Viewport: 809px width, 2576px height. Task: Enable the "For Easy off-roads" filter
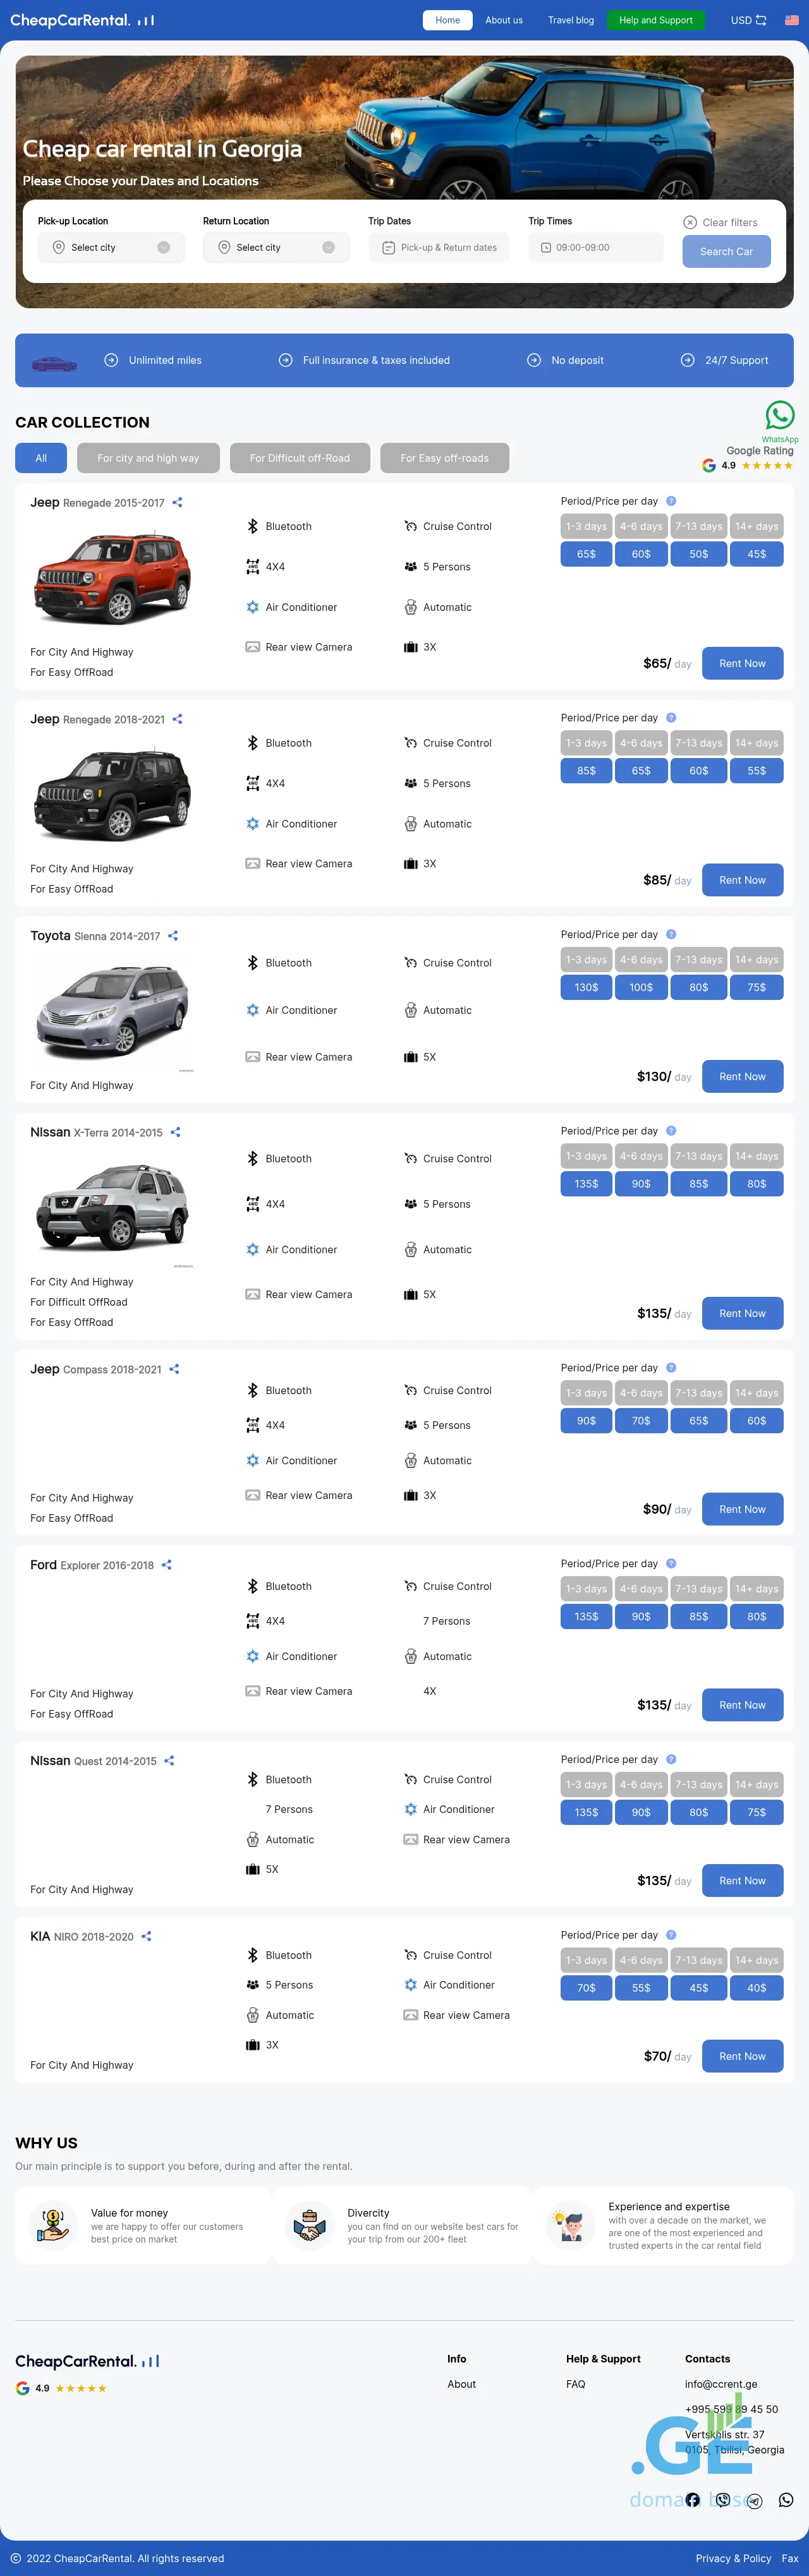tap(444, 458)
